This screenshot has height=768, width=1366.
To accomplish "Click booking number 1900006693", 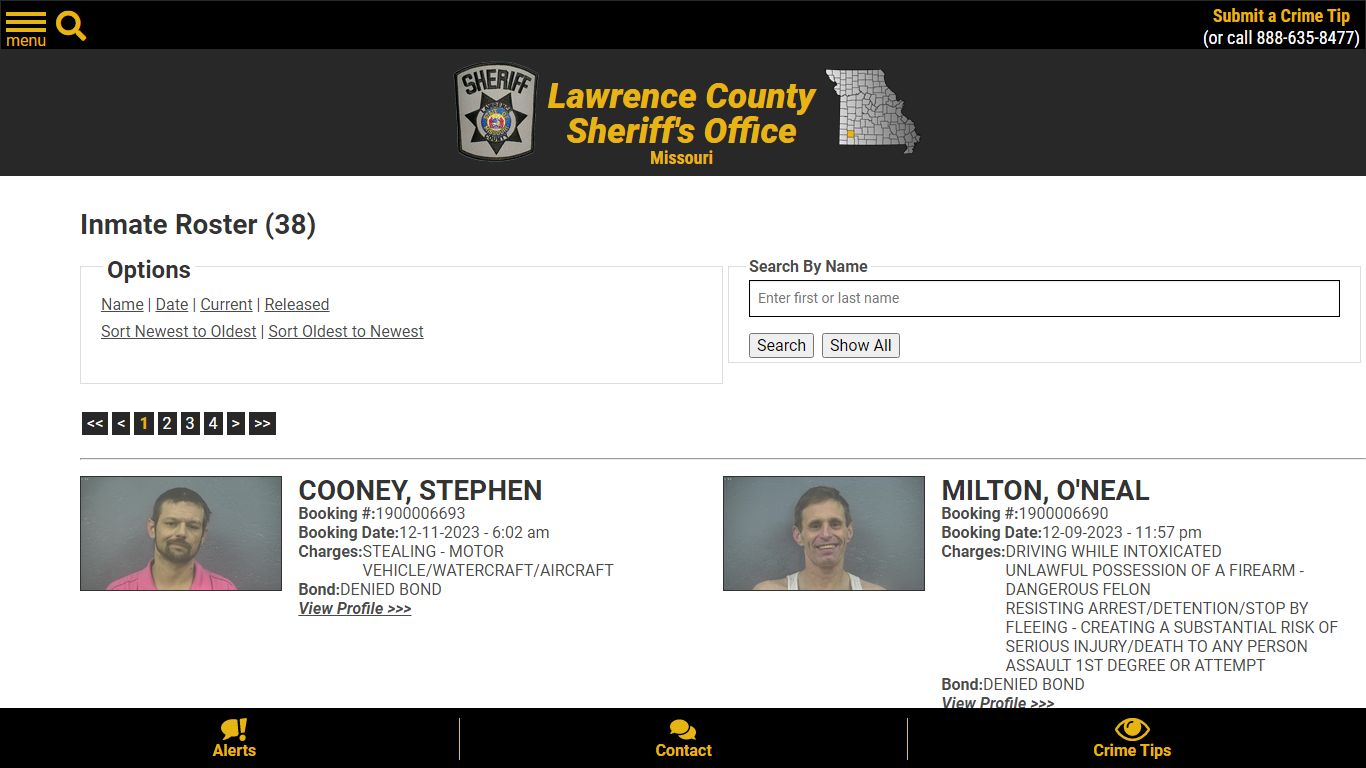I will point(420,513).
